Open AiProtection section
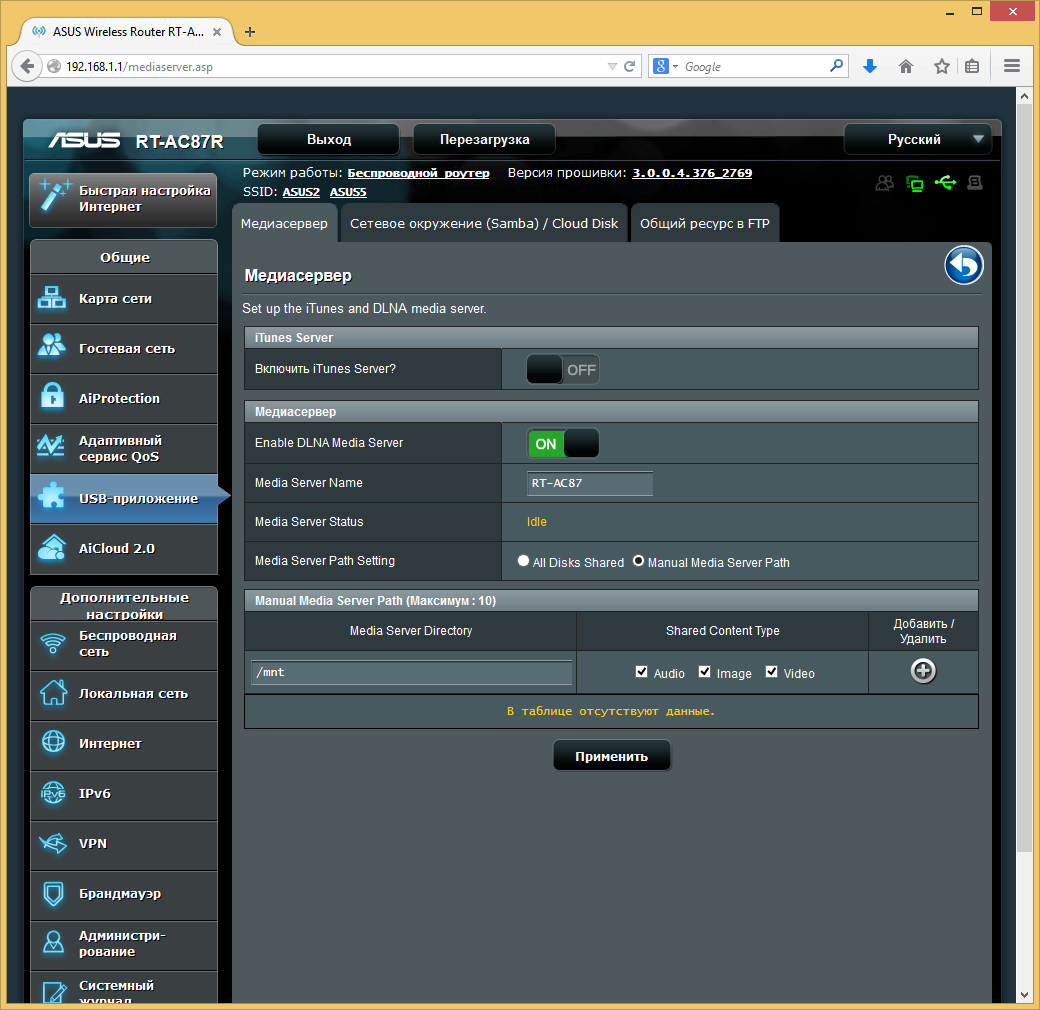This screenshot has height=1010, width=1040. pyautogui.click(x=124, y=399)
